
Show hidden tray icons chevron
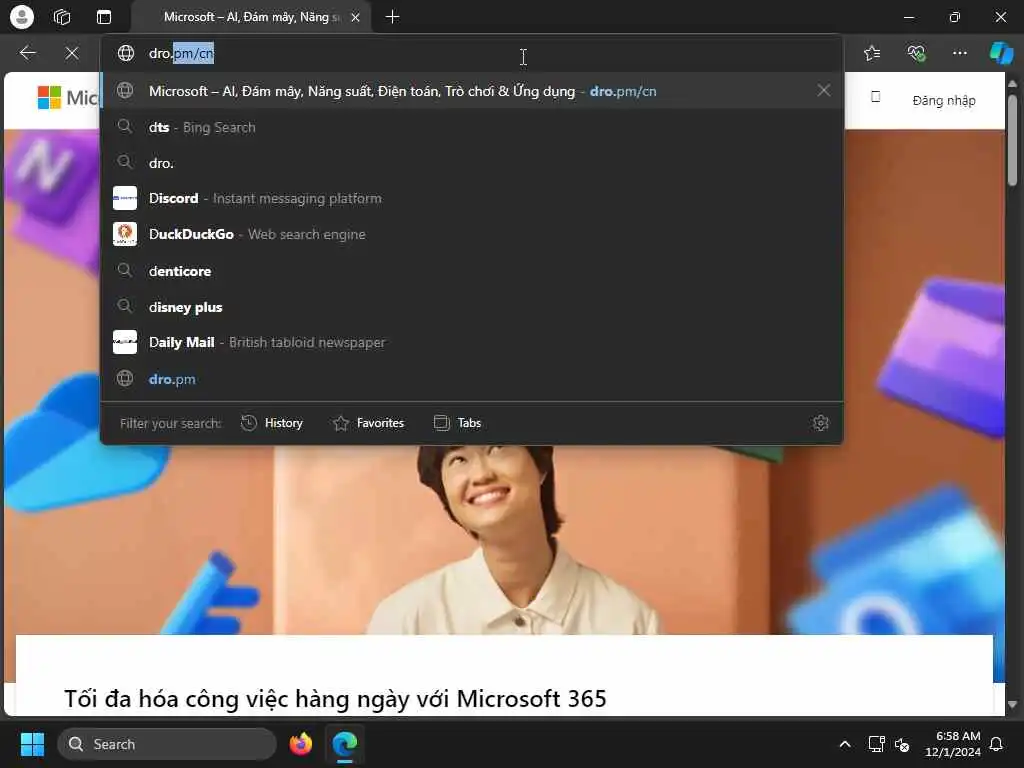pyautogui.click(x=844, y=744)
